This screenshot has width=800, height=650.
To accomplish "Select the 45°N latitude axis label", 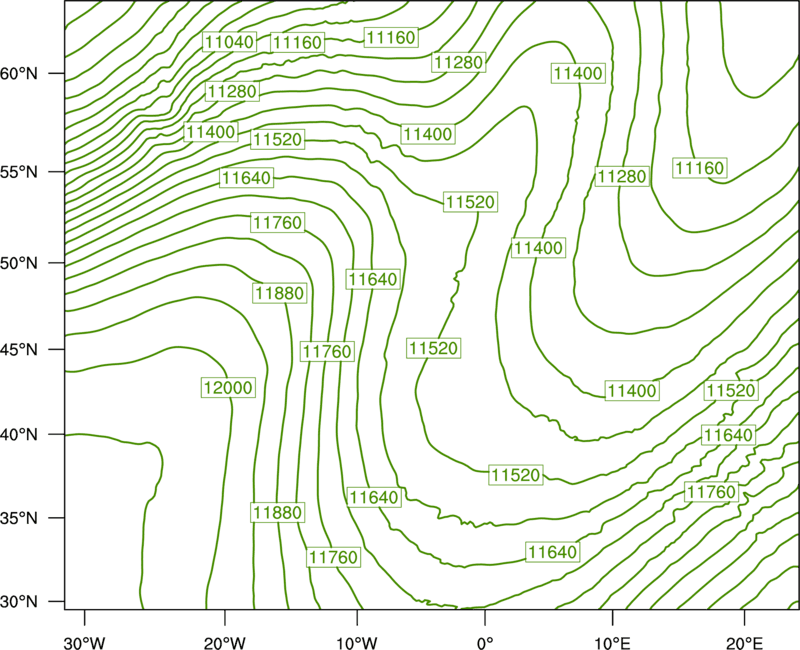I will pos(19,349).
